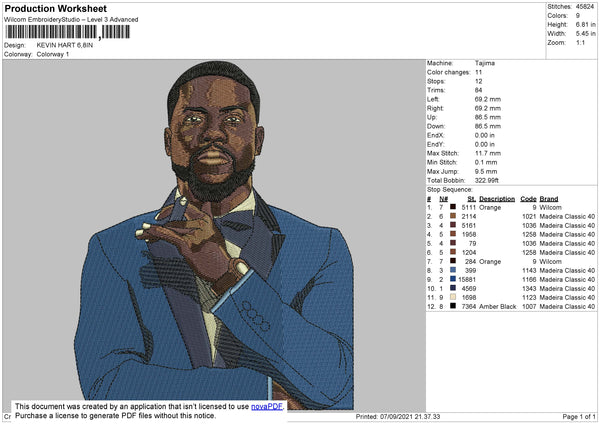Select the 'Amber Black' description

[x=497, y=307]
